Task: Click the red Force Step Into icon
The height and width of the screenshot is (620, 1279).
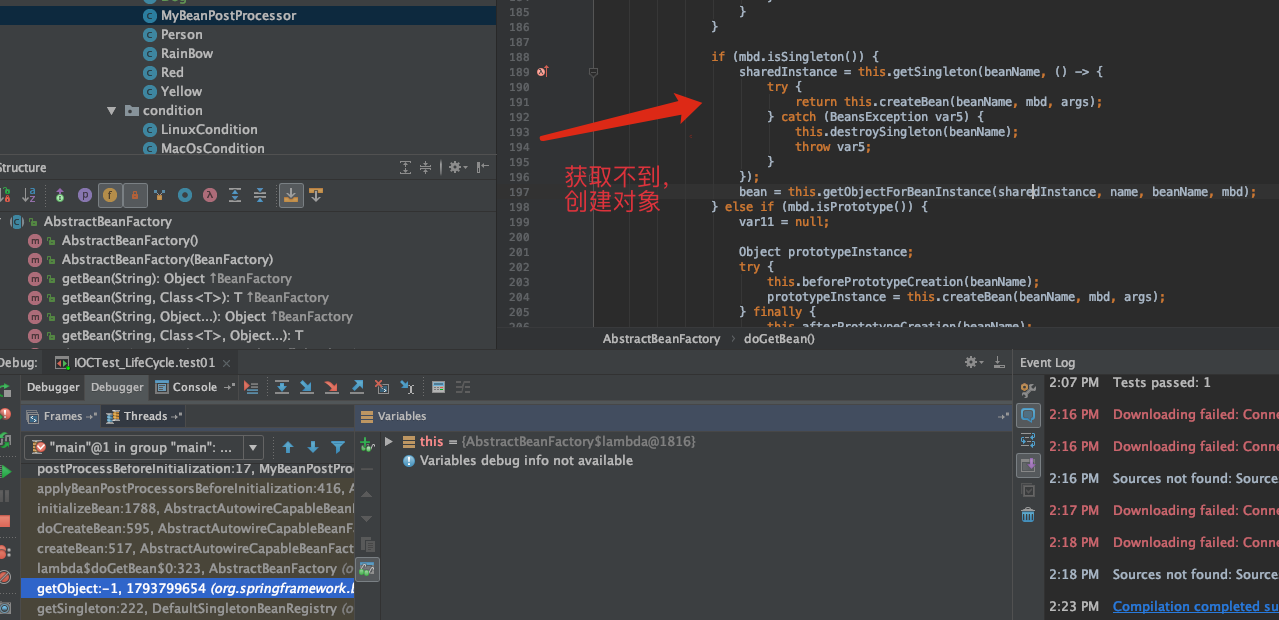Action: [x=331, y=387]
